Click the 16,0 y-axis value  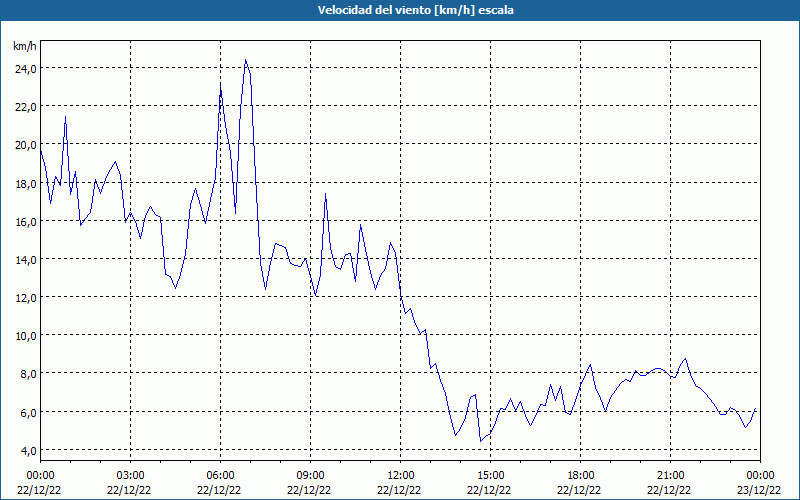pos(26,221)
